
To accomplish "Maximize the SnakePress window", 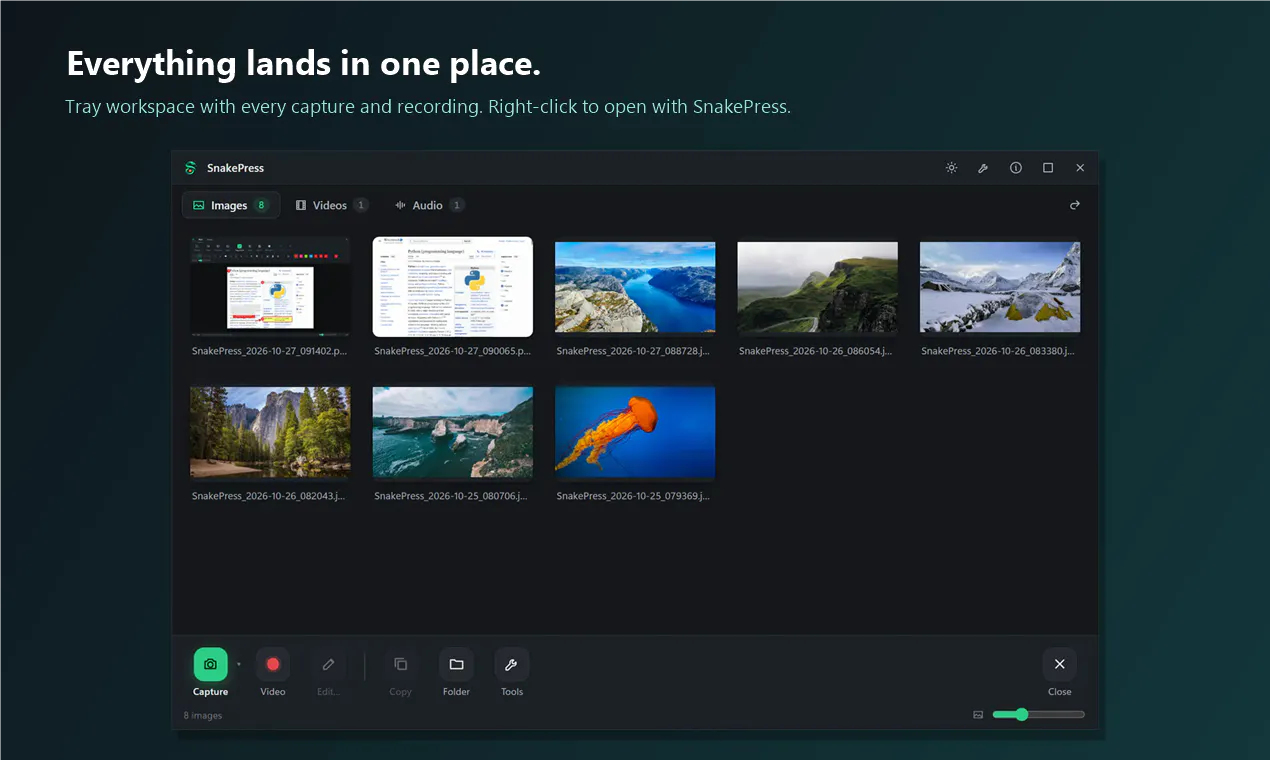I will pyautogui.click(x=1048, y=168).
